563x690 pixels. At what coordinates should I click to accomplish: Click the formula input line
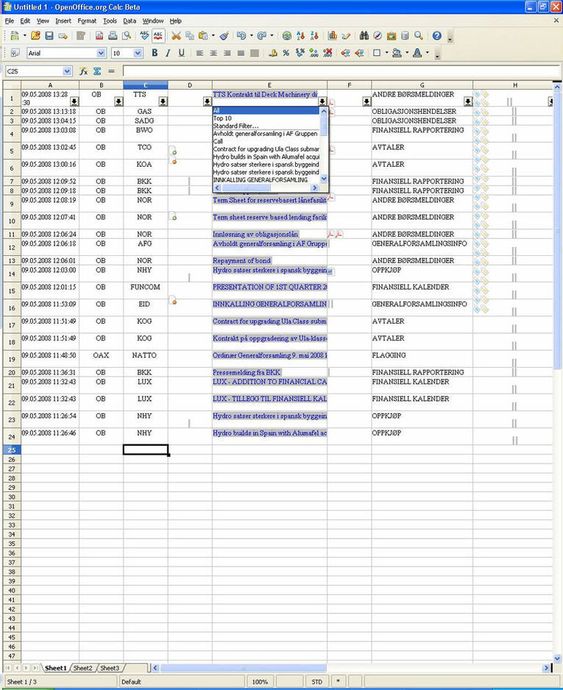point(341,71)
